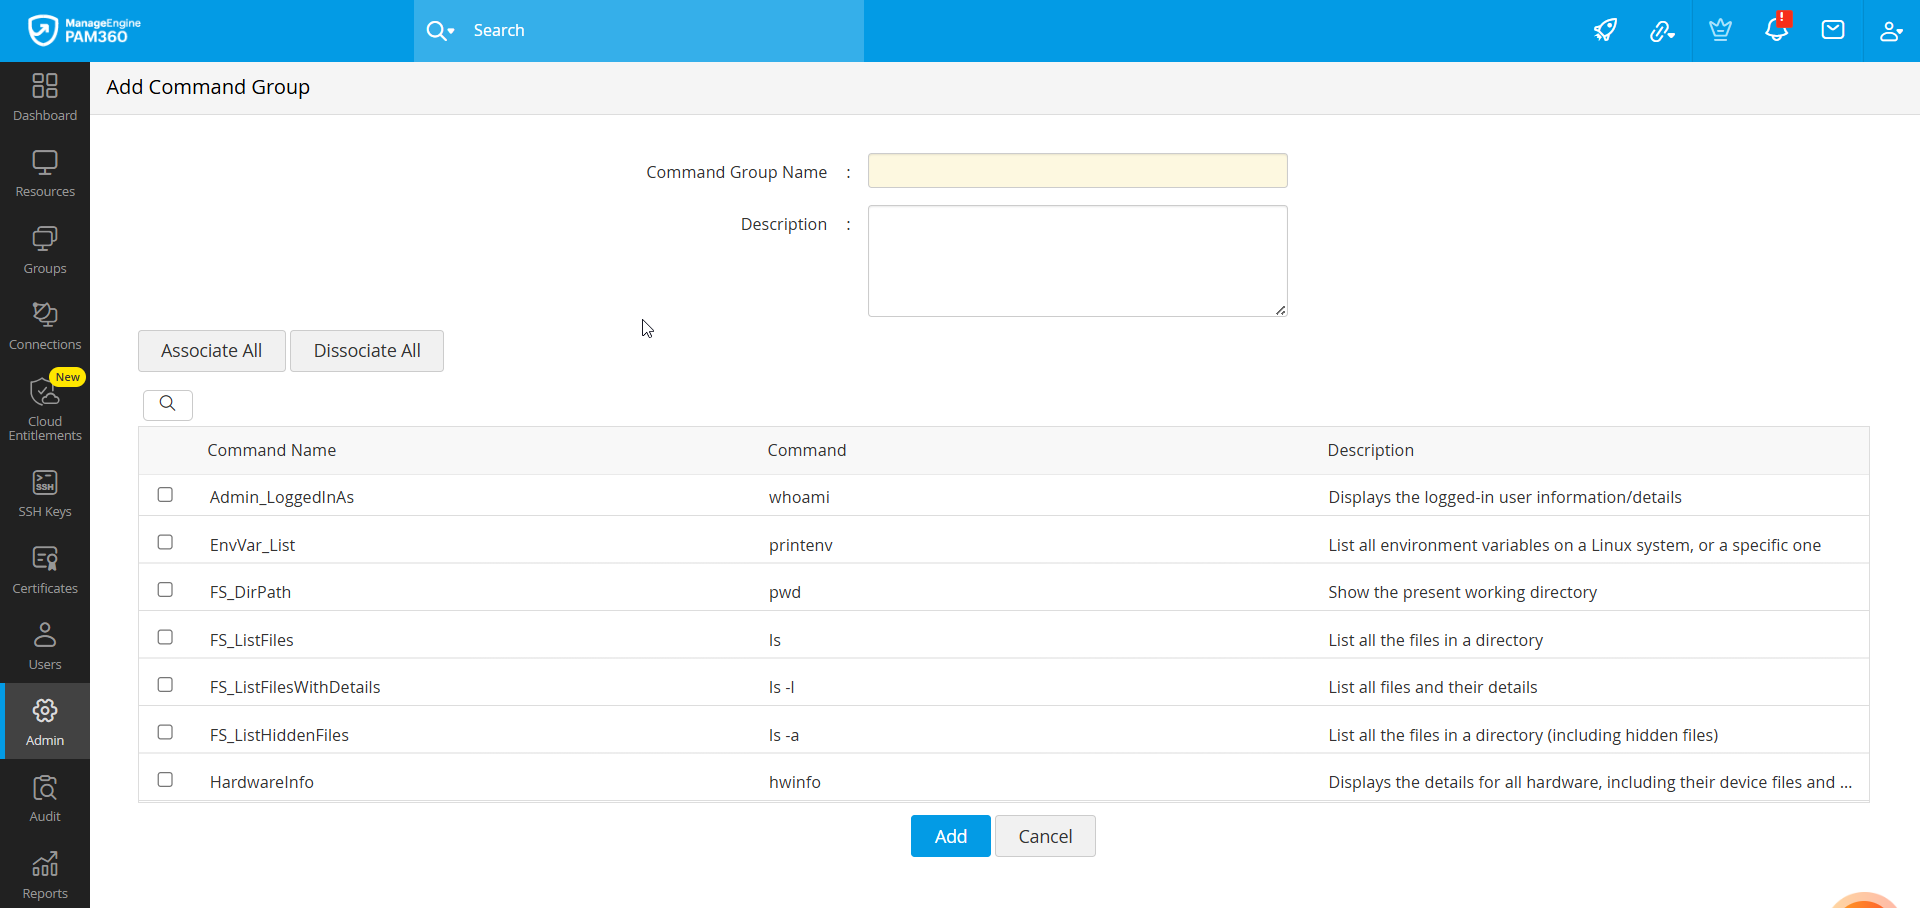Open the mail envelope icon

tap(1833, 30)
